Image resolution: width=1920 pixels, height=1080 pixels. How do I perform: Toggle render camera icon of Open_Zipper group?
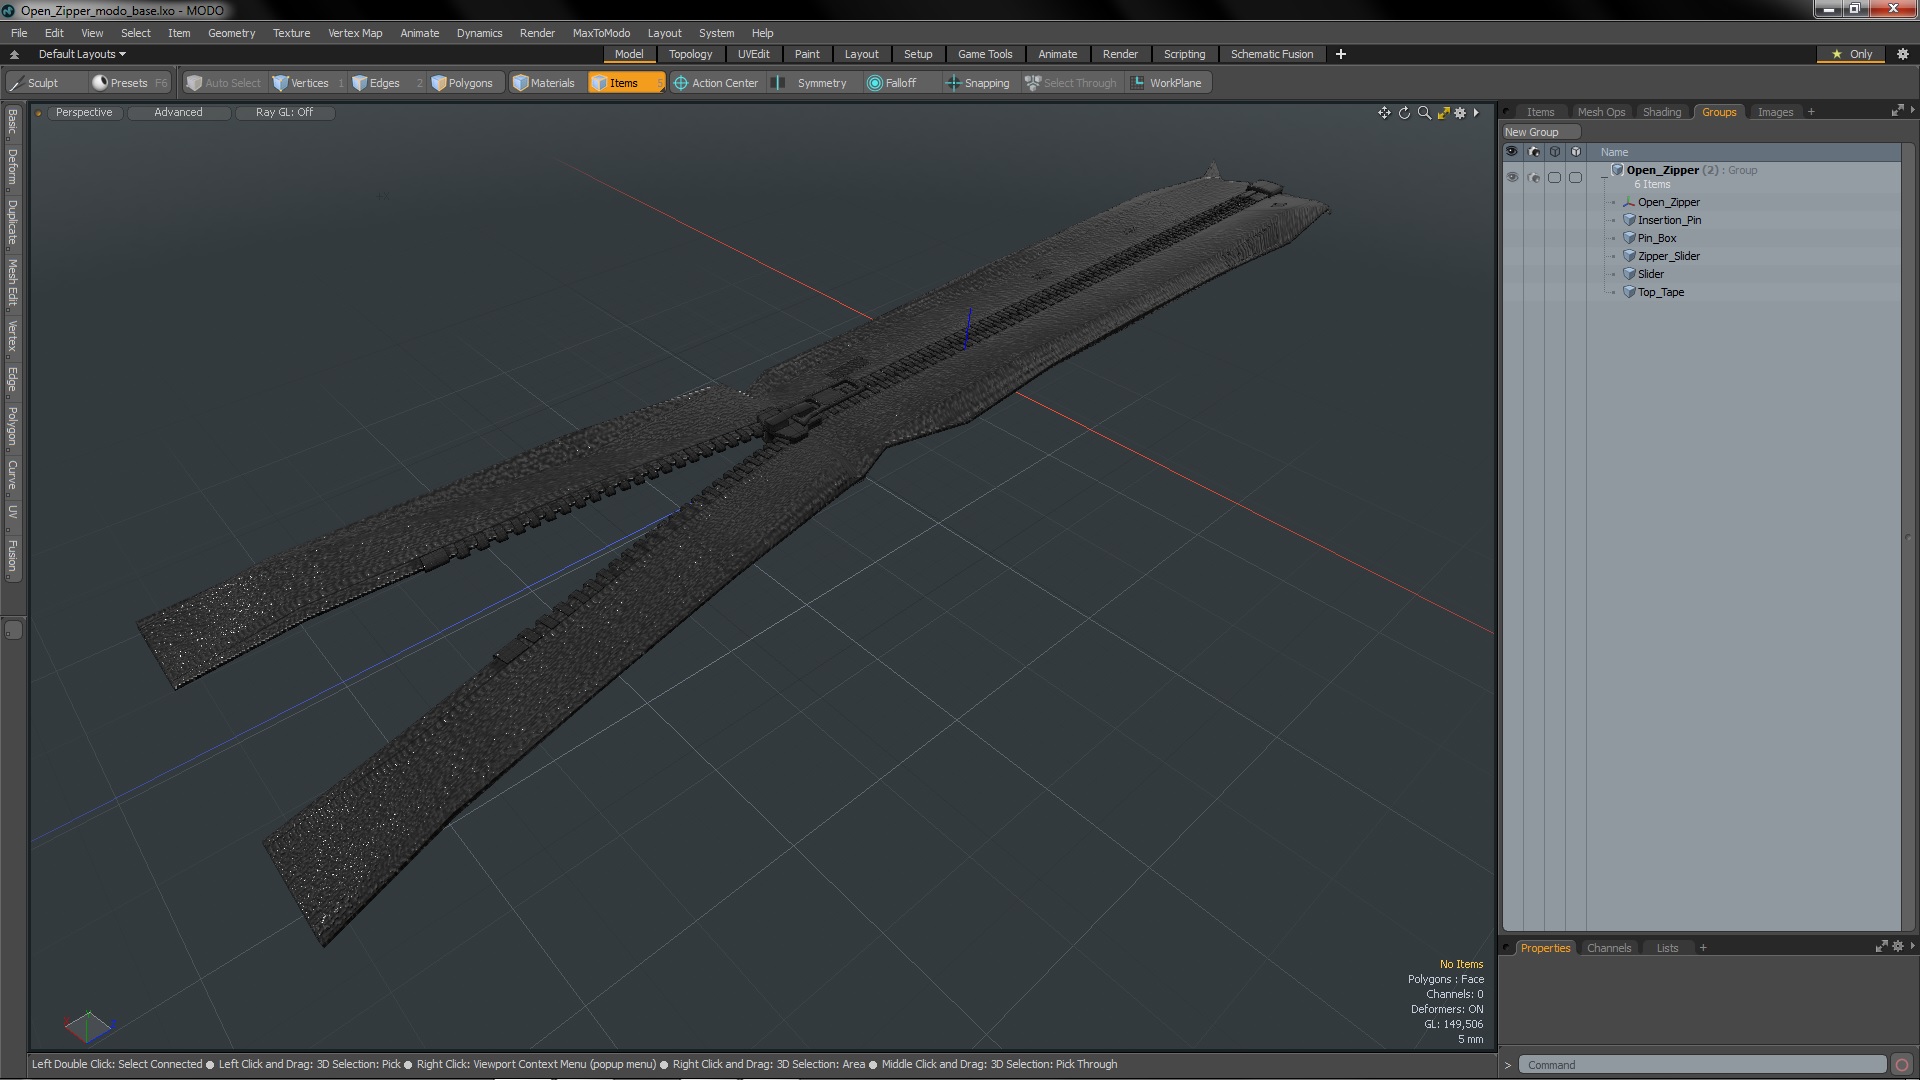click(x=1534, y=177)
